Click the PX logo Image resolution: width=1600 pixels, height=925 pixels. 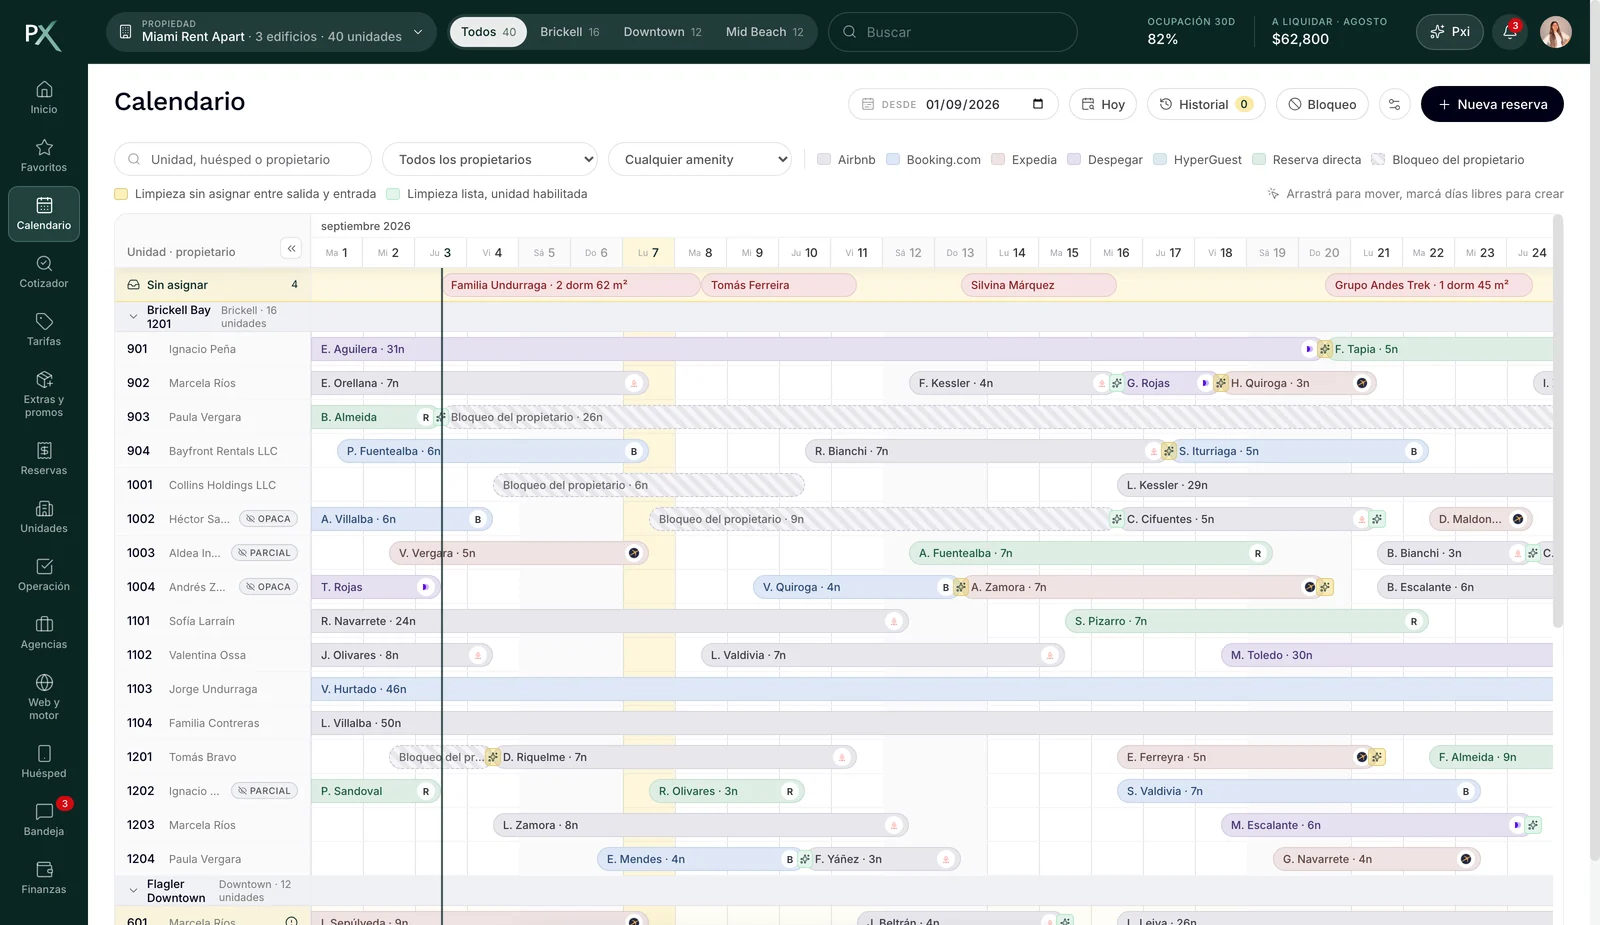point(43,36)
